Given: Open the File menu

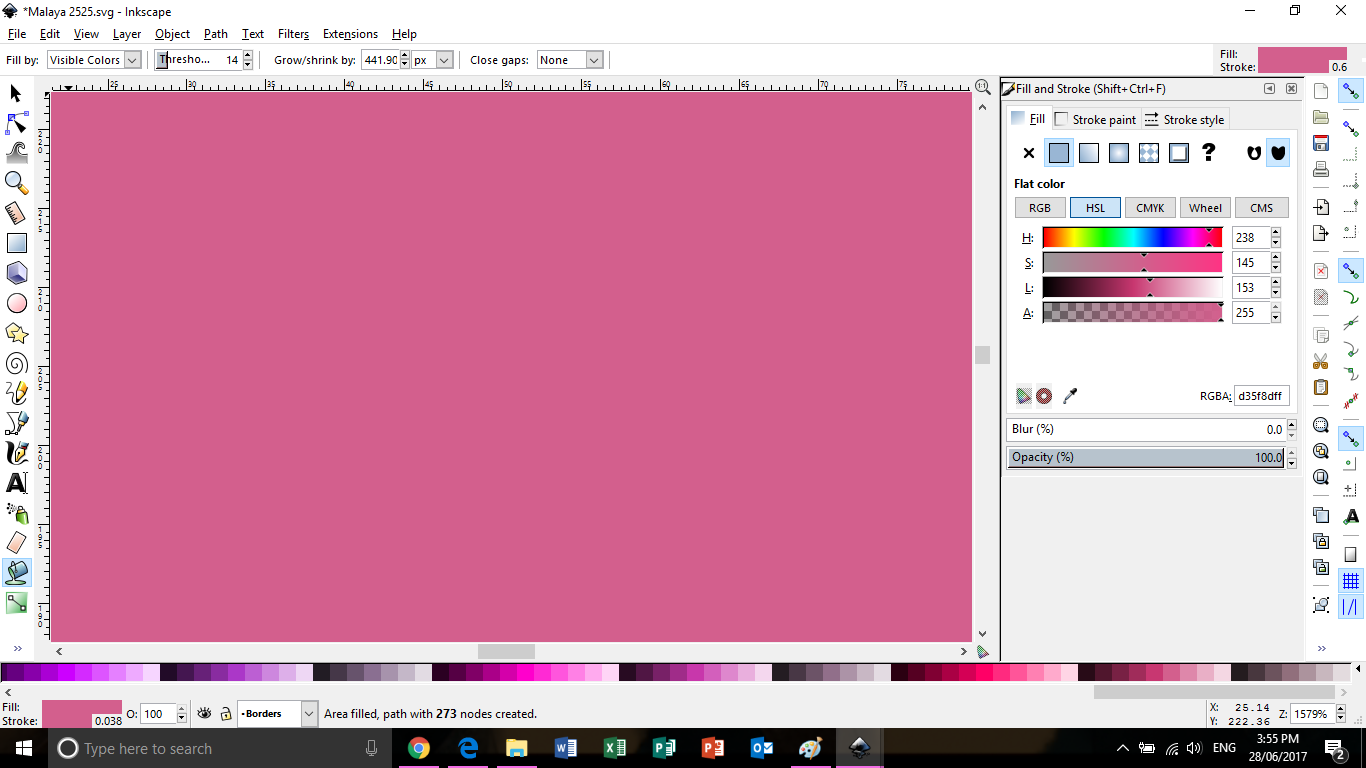Looking at the screenshot, I should (16, 34).
